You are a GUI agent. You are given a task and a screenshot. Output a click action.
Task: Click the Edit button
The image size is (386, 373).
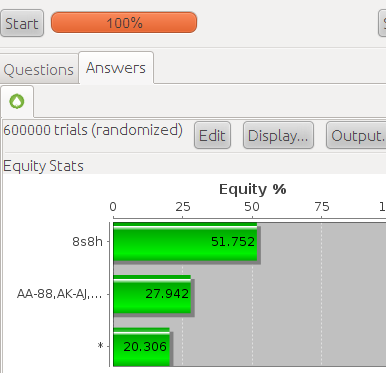click(212, 135)
